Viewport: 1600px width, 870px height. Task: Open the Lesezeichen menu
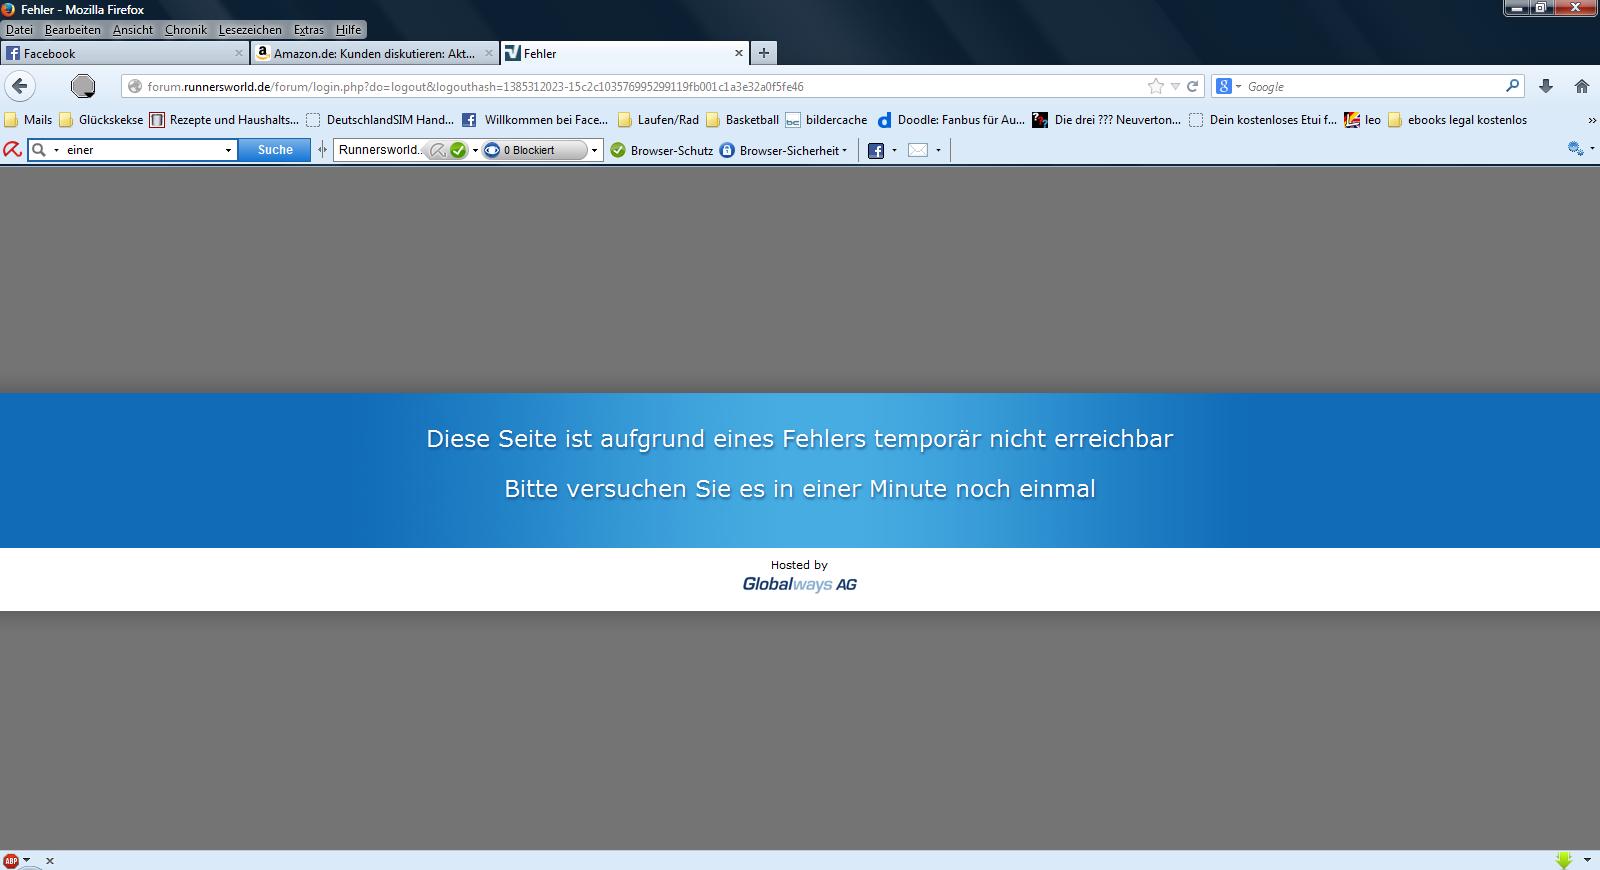250,30
